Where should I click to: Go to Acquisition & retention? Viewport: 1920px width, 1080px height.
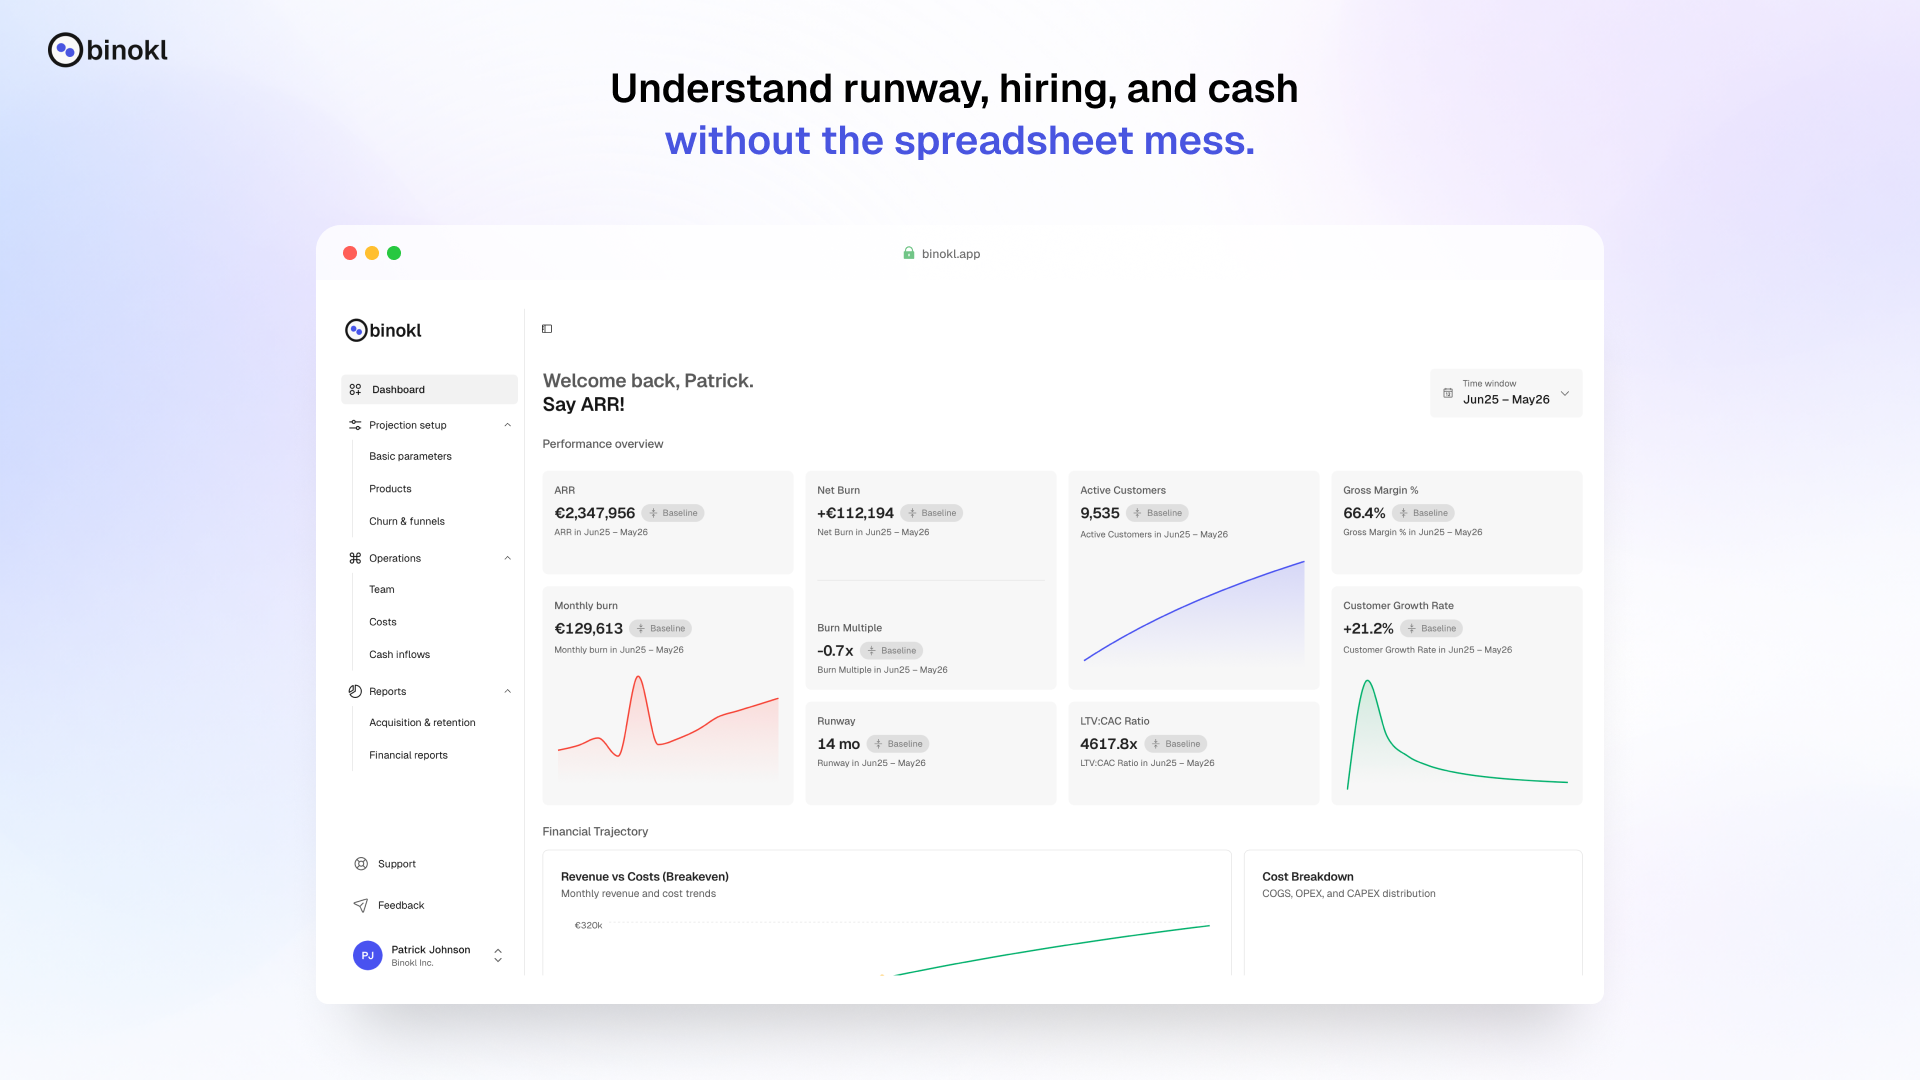point(421,722)
